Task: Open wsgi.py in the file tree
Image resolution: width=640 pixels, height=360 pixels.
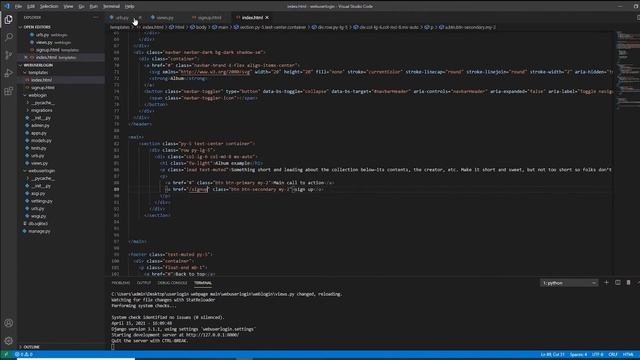Action: click(38, 216)
